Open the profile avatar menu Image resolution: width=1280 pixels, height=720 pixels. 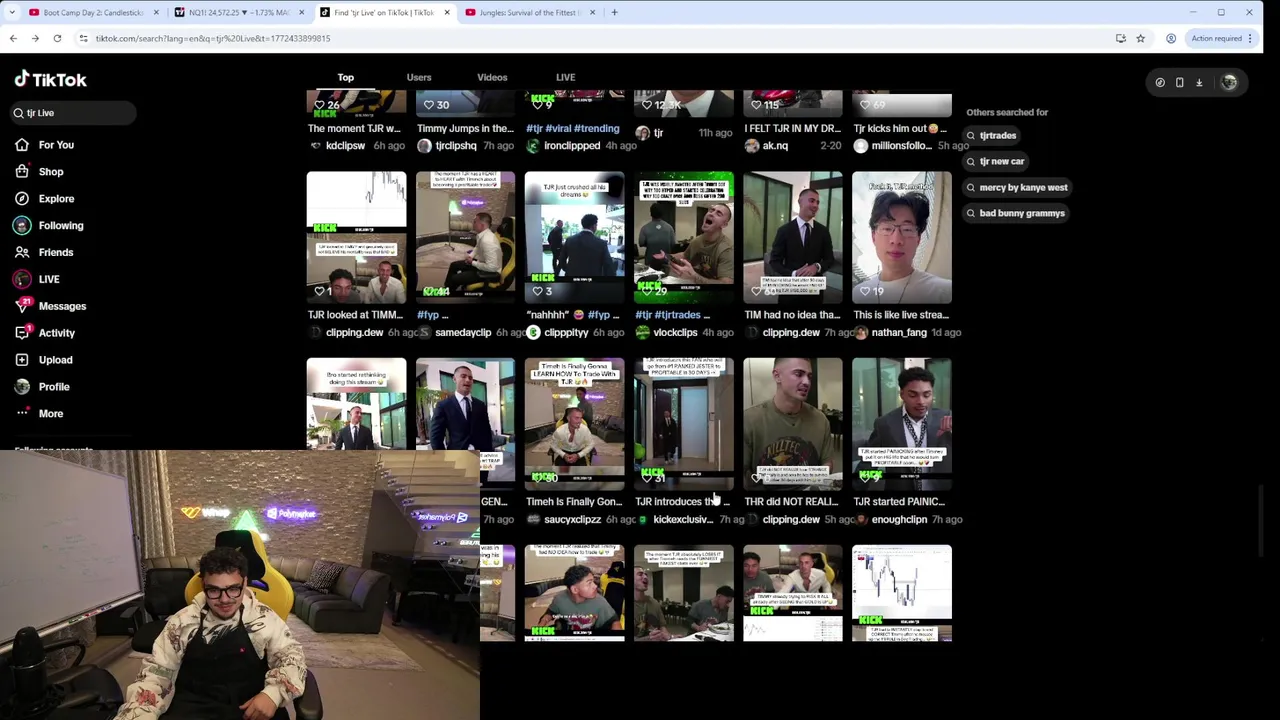click(x=1229, y=83)
